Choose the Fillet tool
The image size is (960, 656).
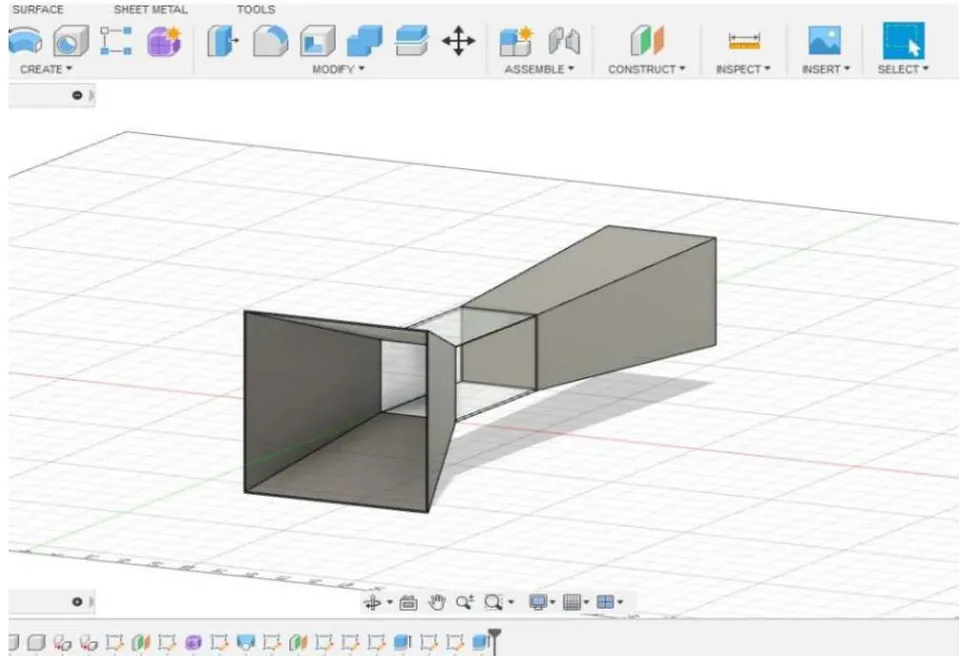tap(270, 42)
